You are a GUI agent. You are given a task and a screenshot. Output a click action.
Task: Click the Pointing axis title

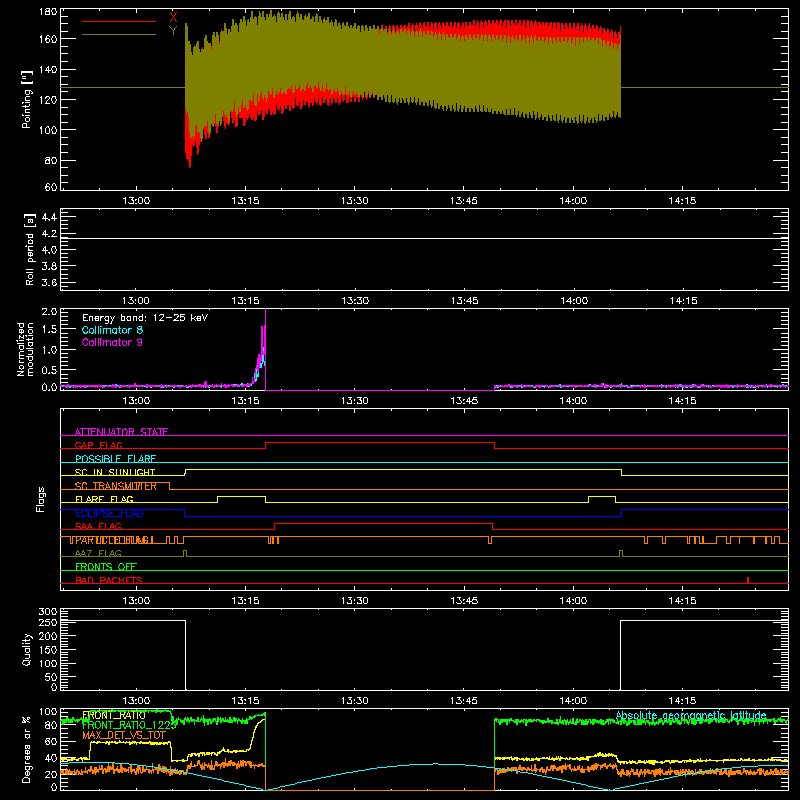pos(27,99)
